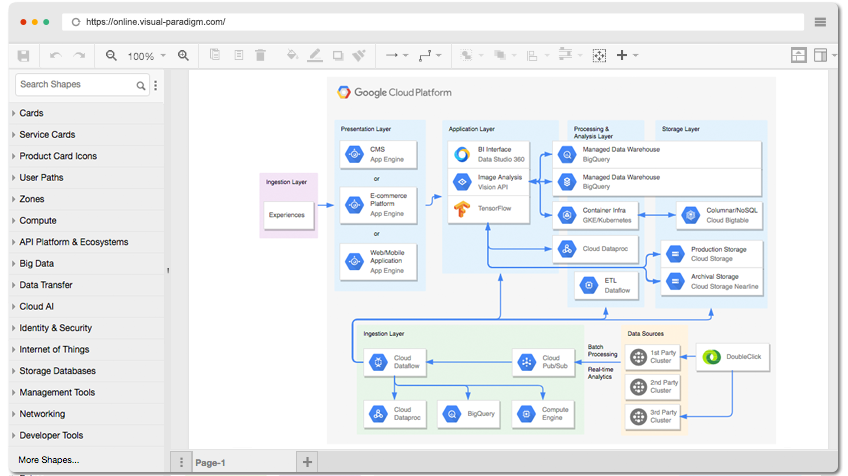Select the Columnar/NoSQL Cloud Bigtable shape
Screen dimensions: 848x476
pos(719,215)
